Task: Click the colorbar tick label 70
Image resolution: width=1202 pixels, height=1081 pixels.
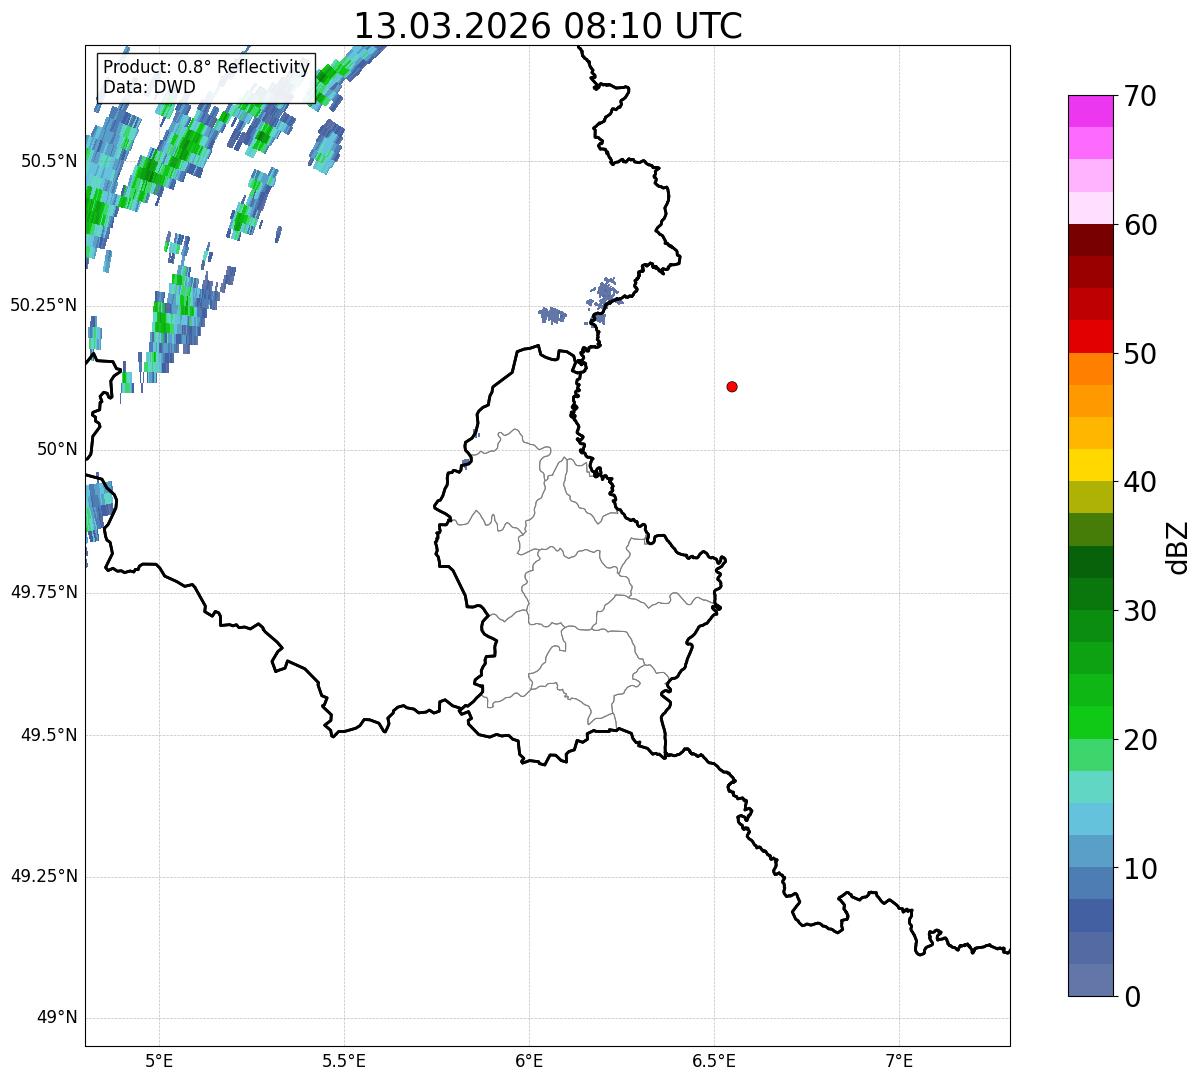Action: (1140, 96)
